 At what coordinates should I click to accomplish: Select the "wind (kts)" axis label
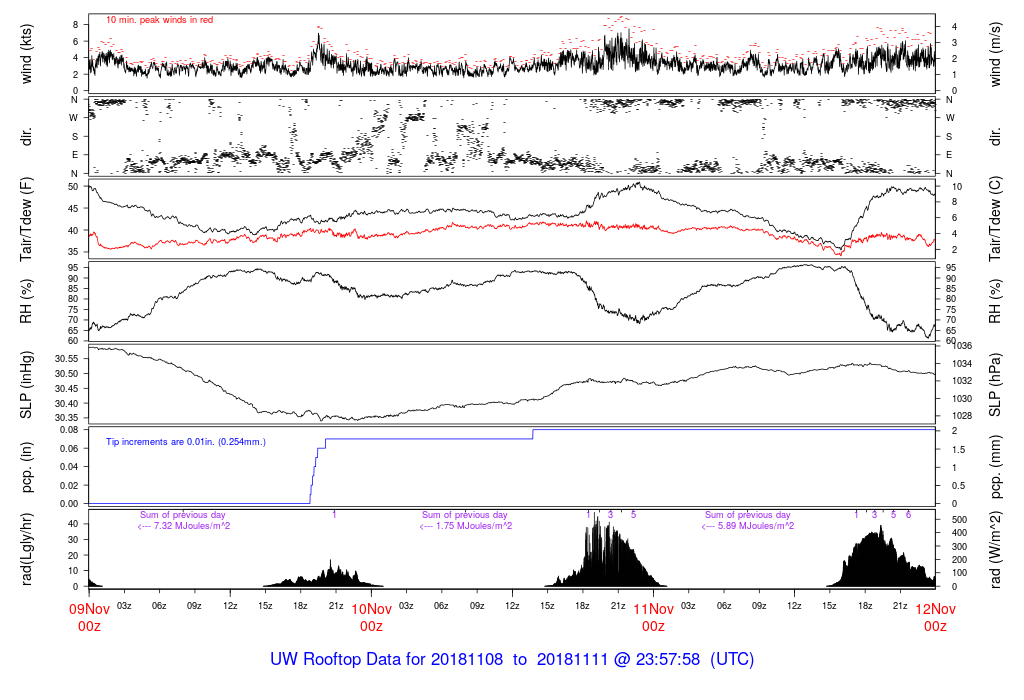[26, 54]
